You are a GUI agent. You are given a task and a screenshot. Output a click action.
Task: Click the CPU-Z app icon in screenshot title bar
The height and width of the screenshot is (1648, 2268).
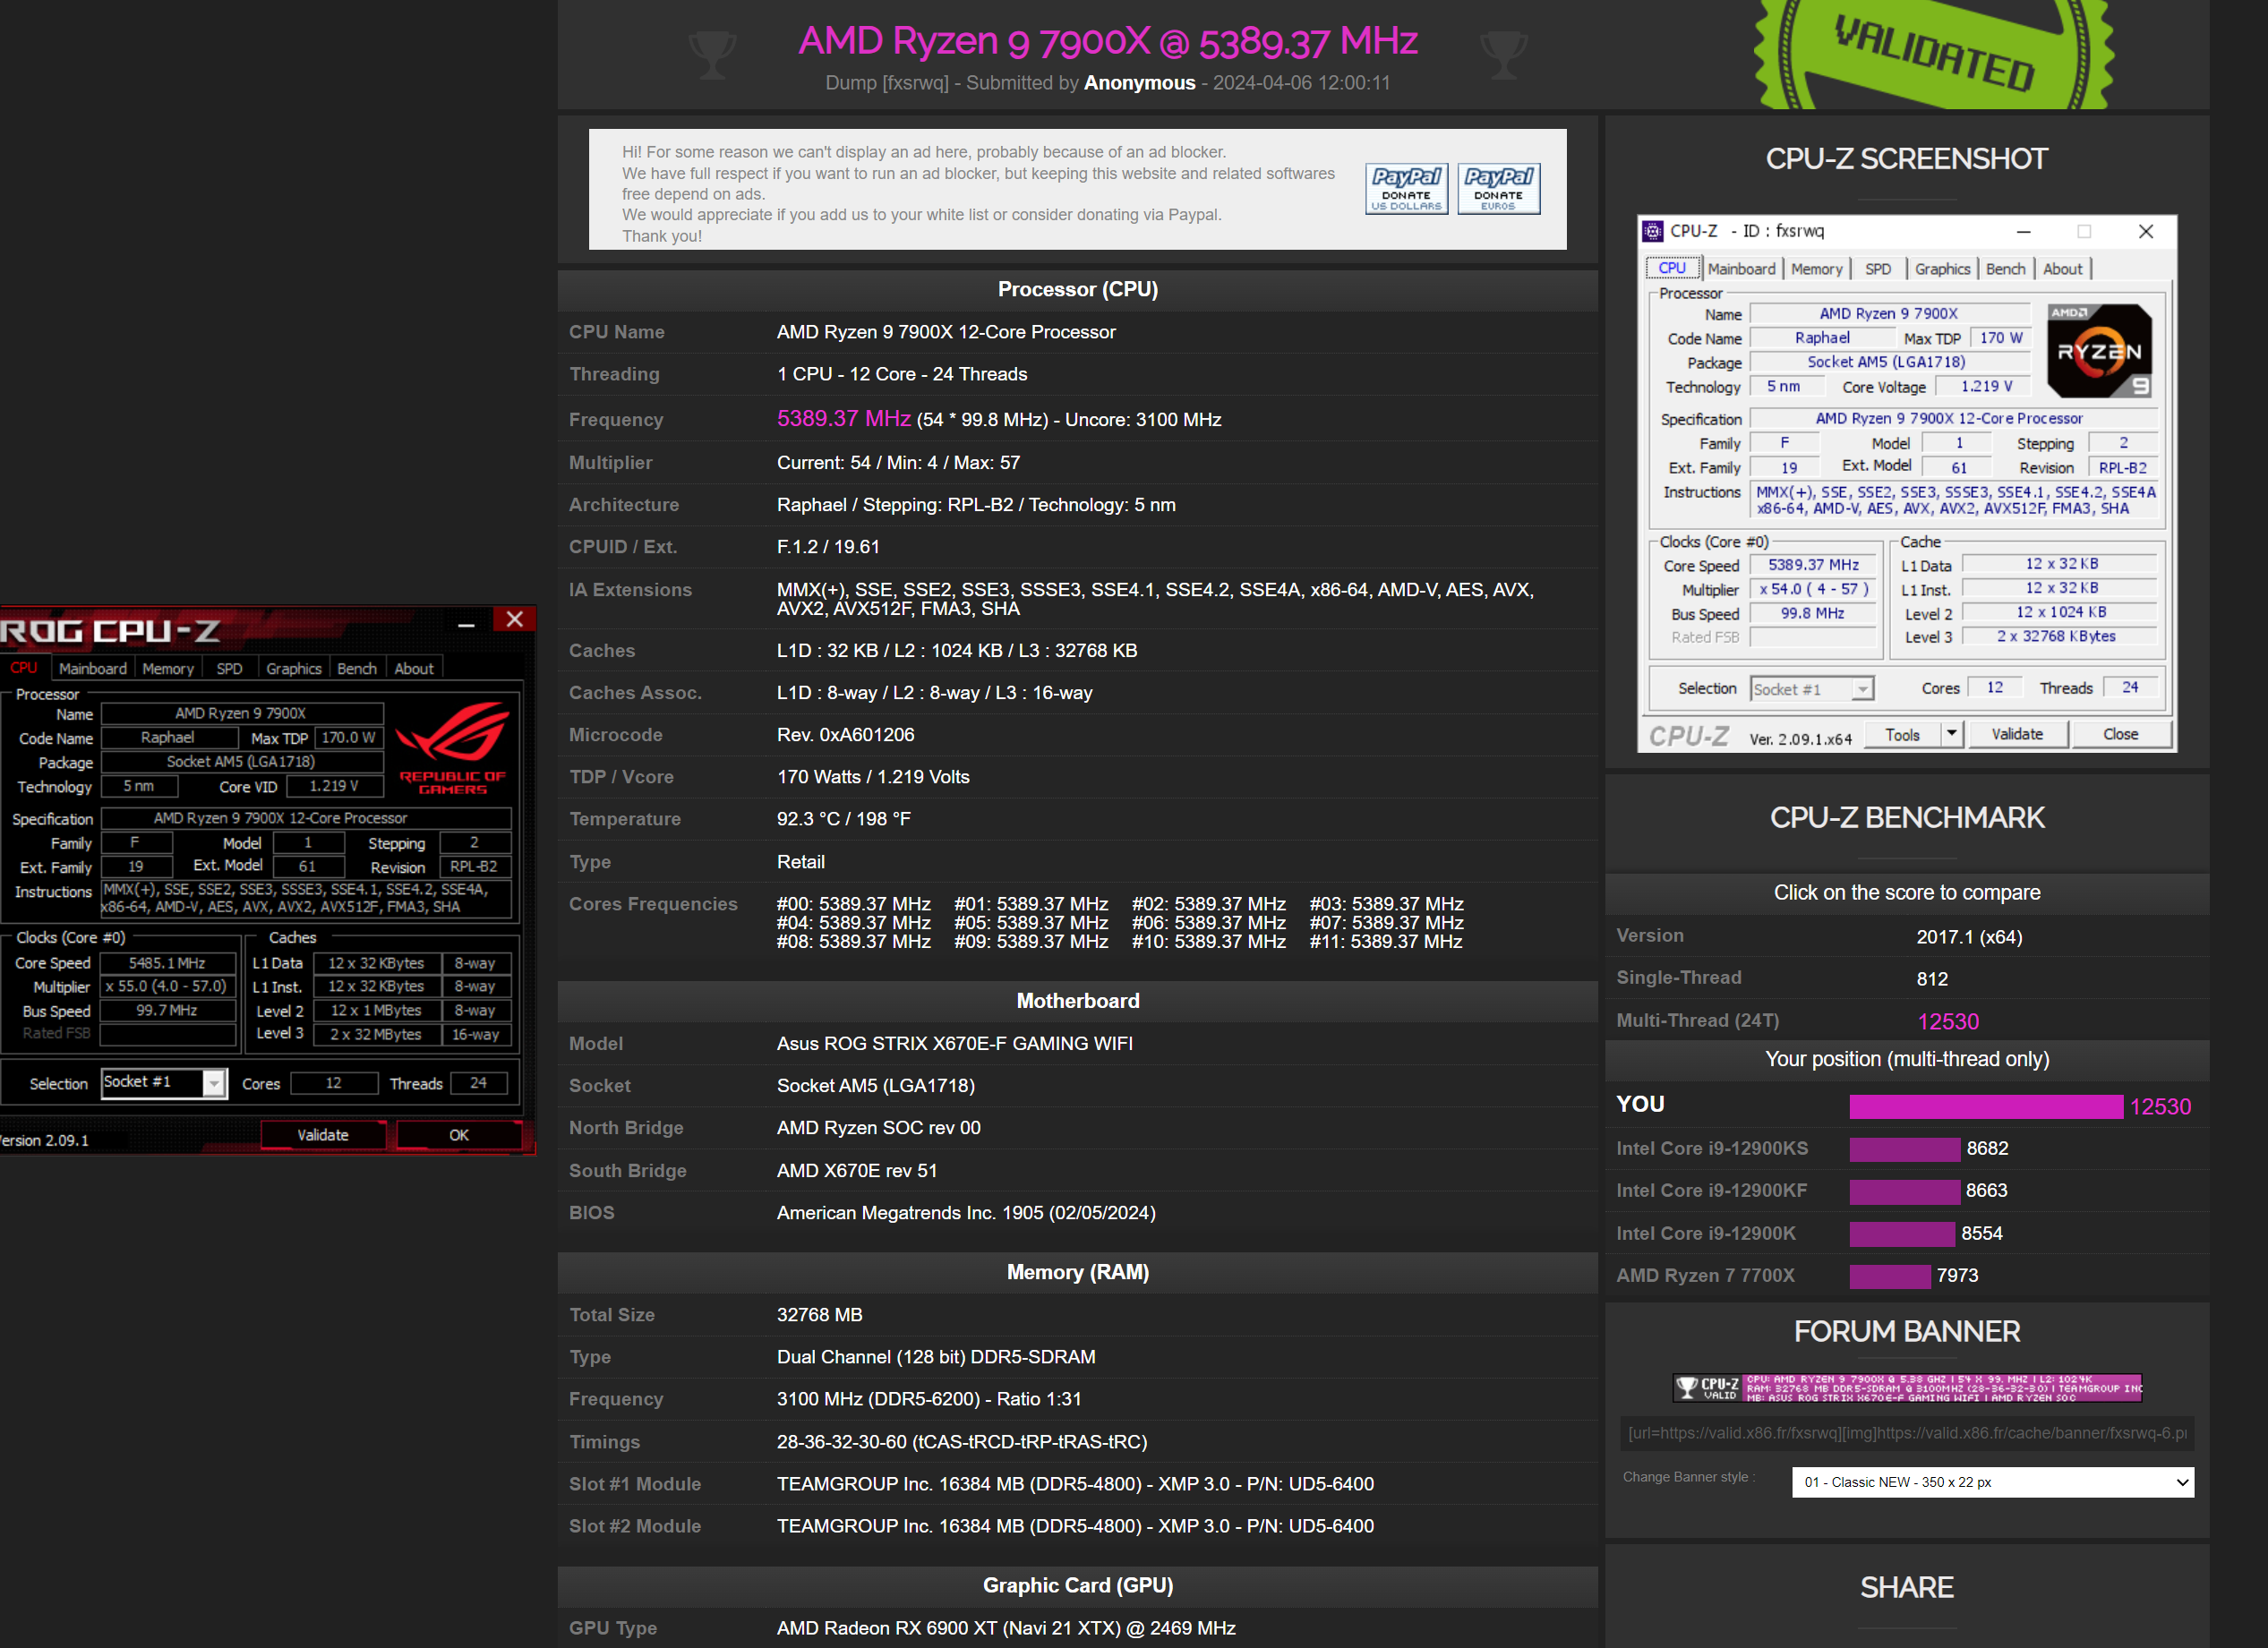1653,231
